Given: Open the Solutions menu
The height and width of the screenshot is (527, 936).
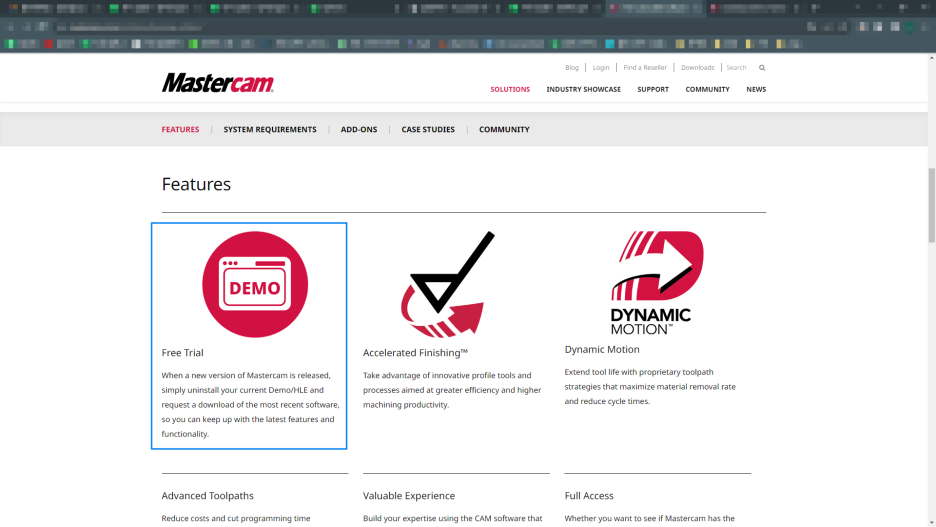Looking at the screenshot, I should (x=510, y=89).
